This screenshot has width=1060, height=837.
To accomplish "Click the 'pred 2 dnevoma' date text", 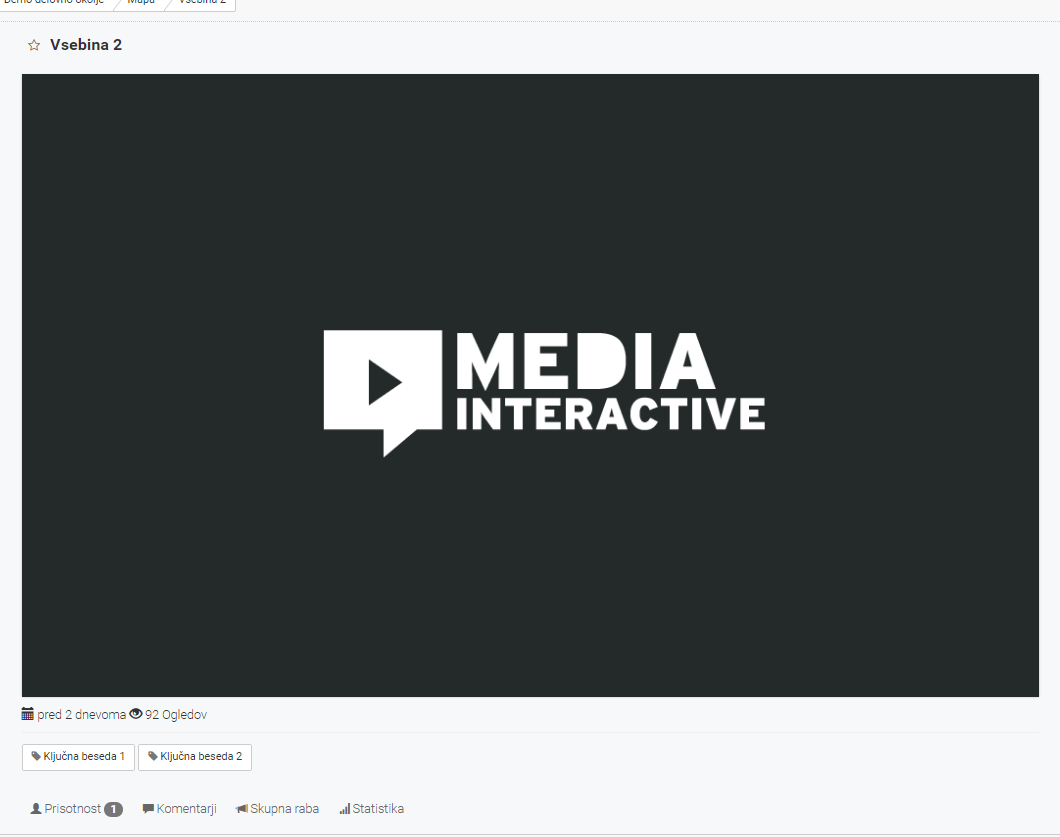I will point(81,715).
